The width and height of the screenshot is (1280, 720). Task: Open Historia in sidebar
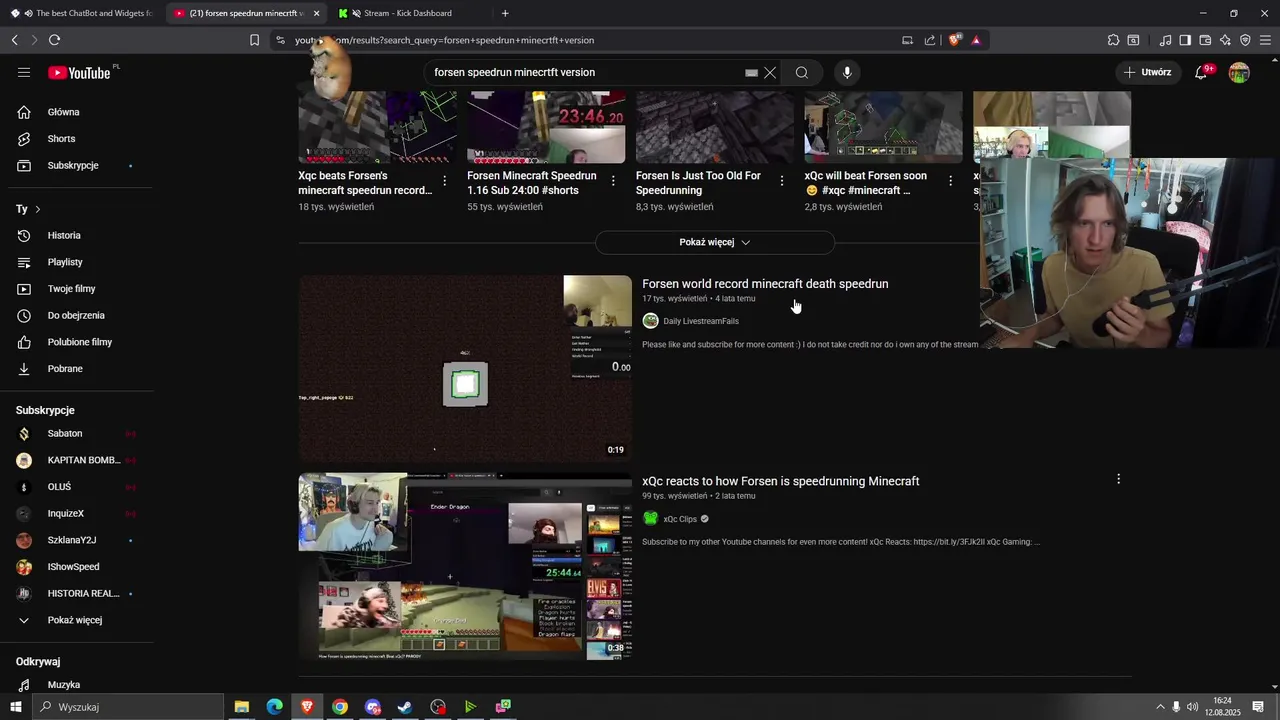(80, 235)
